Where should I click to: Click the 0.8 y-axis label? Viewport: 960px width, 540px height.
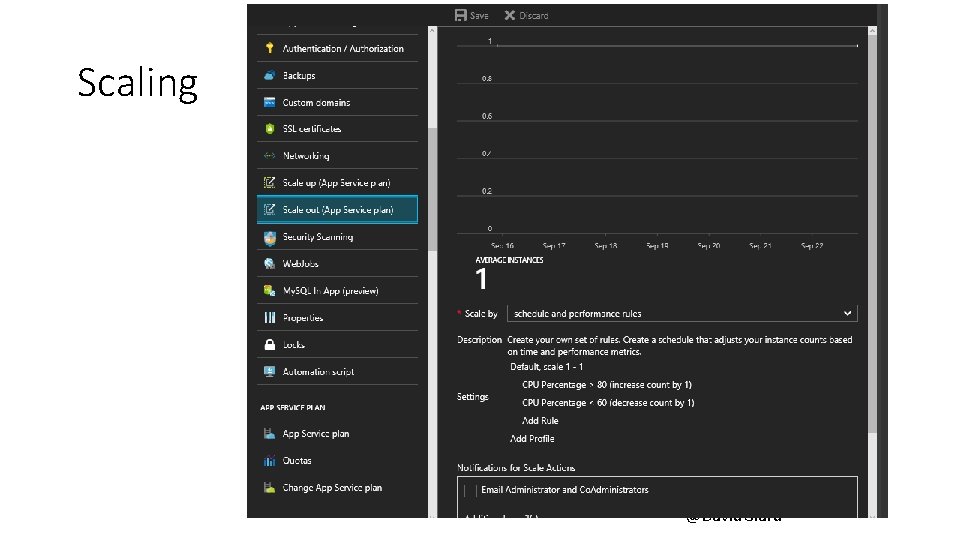coord(487,78)
